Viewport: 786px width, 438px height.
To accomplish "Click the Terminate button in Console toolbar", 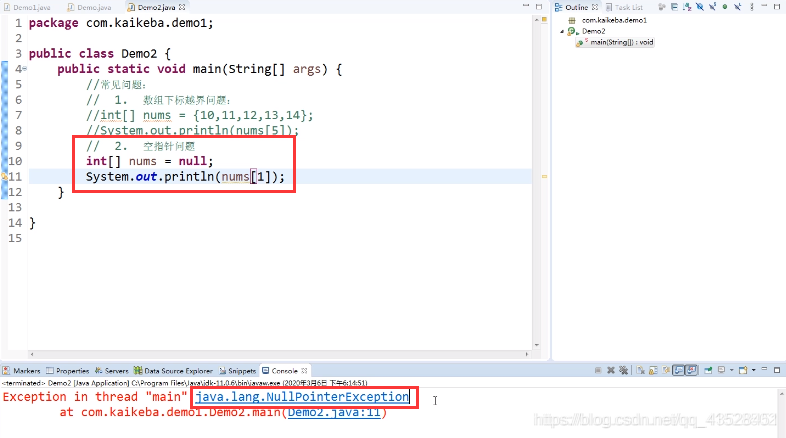I will coord(598,370).
